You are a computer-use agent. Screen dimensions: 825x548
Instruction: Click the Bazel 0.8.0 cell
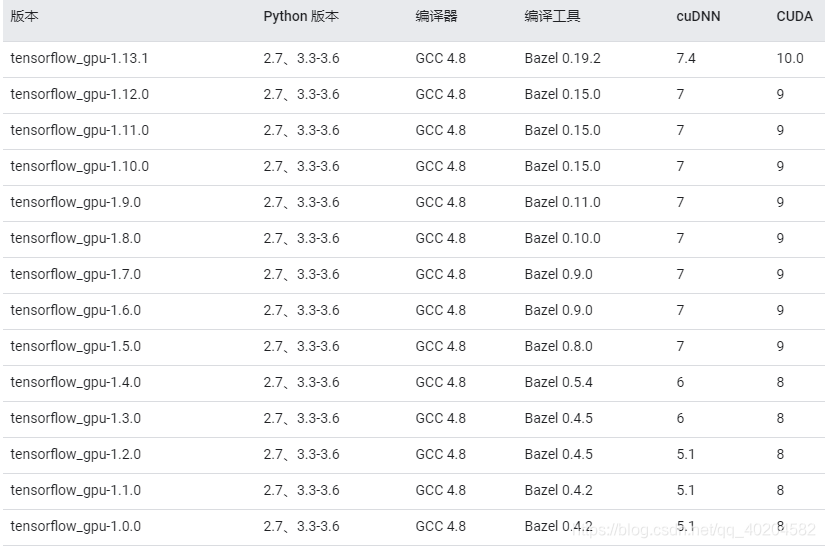tap(558, 347)
